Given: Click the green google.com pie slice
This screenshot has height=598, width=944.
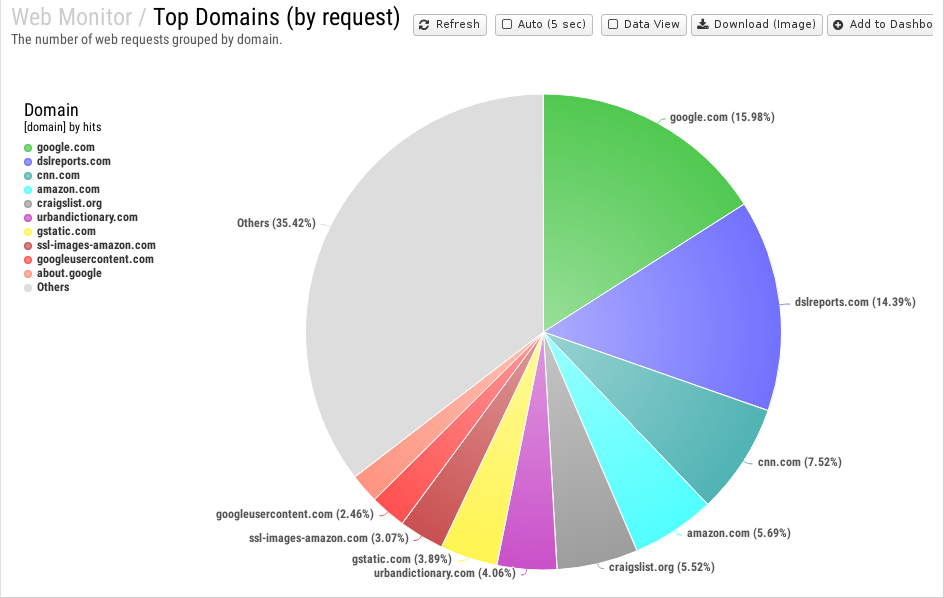Looking at the screenshot, I should pos(620,199).
